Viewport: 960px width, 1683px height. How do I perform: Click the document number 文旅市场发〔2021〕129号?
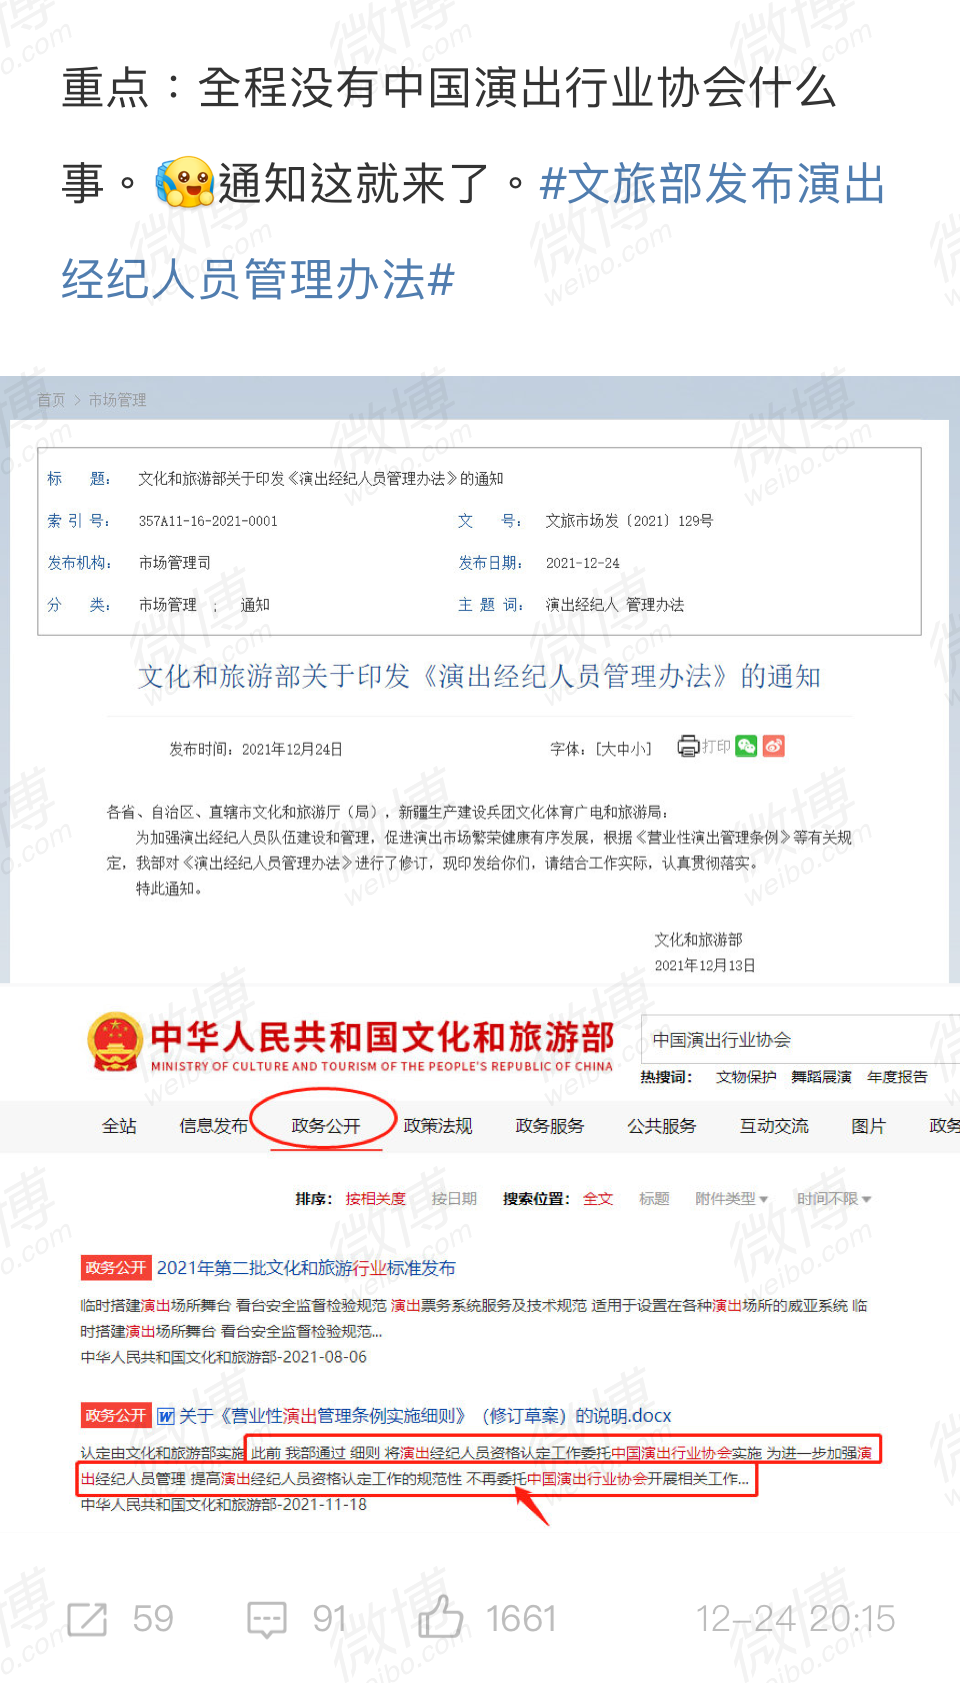(629, 521)
